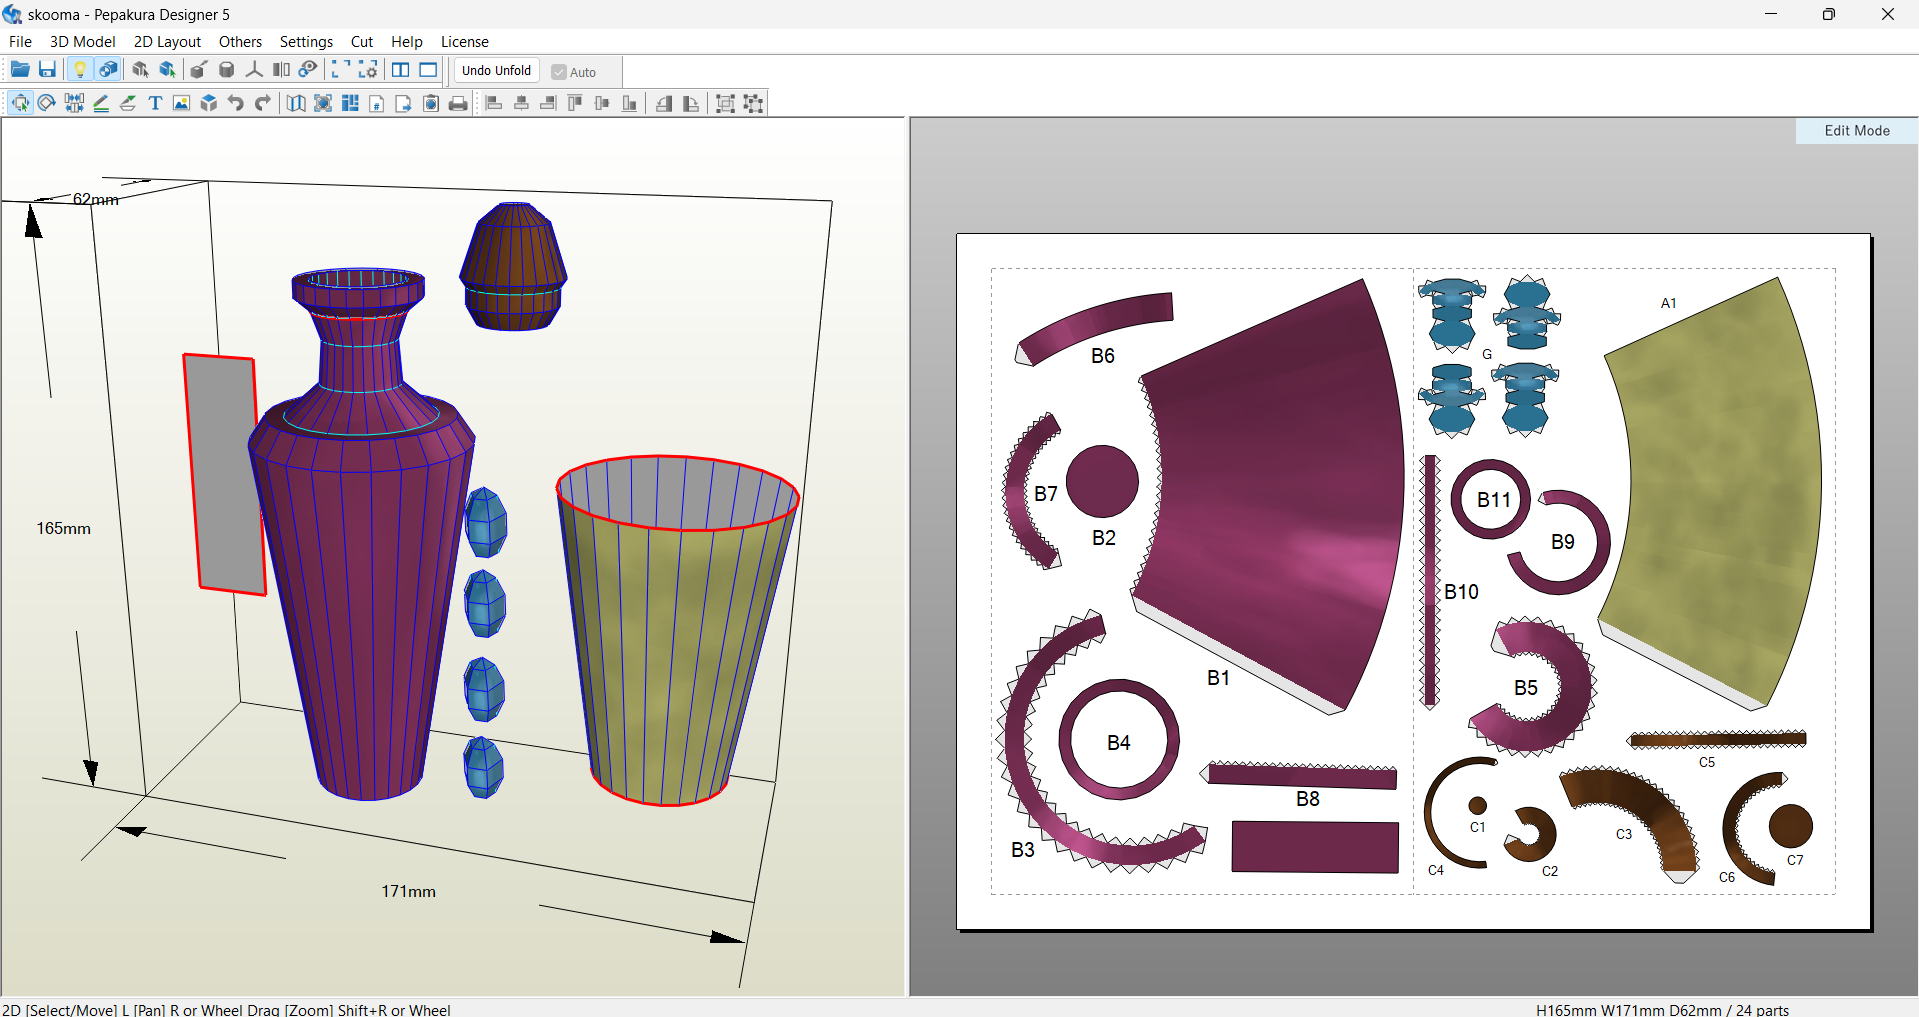The height and width of the screenshot is (1017, 1919).
Task: Click the cube with paintbrush icon
Action: (199, 70)
